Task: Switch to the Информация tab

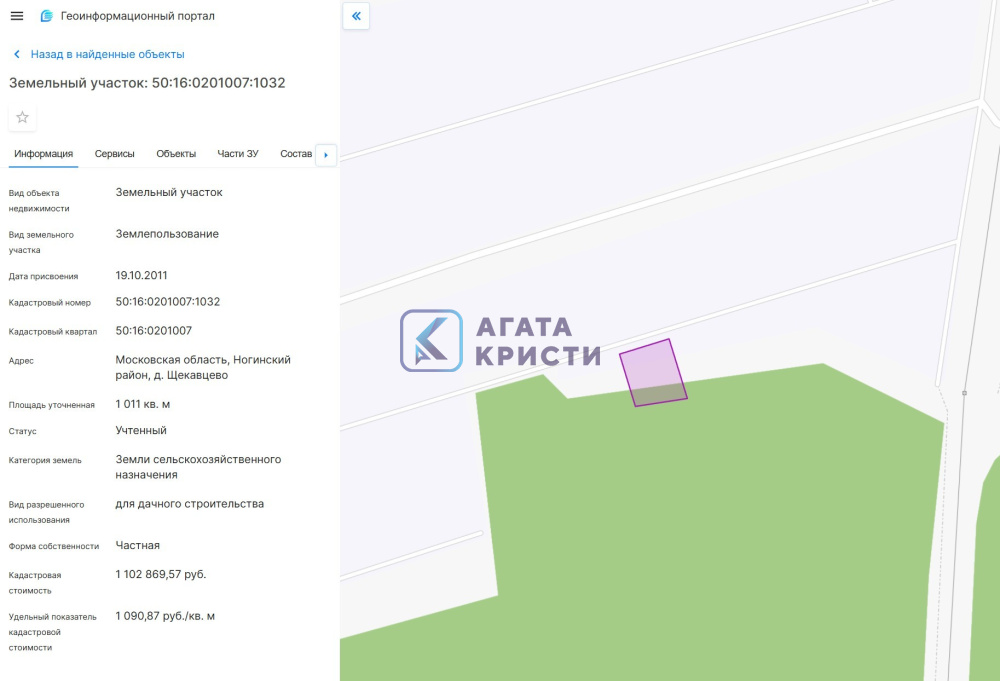Action: pos(43,154)
